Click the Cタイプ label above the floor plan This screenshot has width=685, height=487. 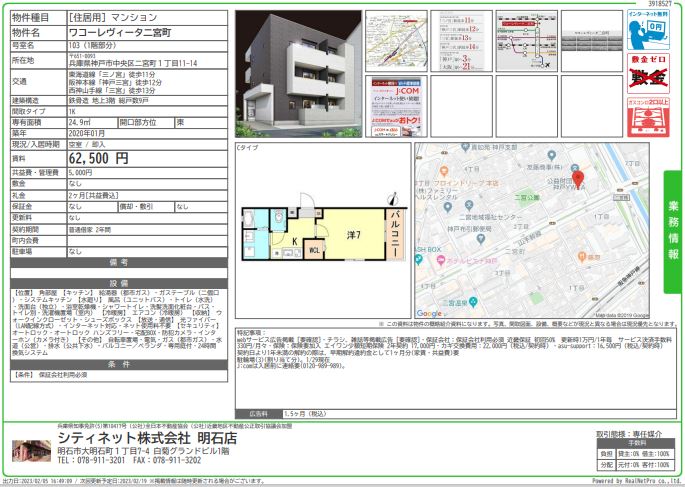[x=247, y=148]
